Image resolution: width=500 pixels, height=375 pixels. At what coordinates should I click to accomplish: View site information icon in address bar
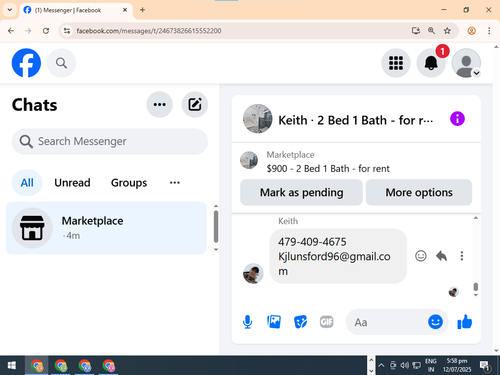[x=67, y=31]
